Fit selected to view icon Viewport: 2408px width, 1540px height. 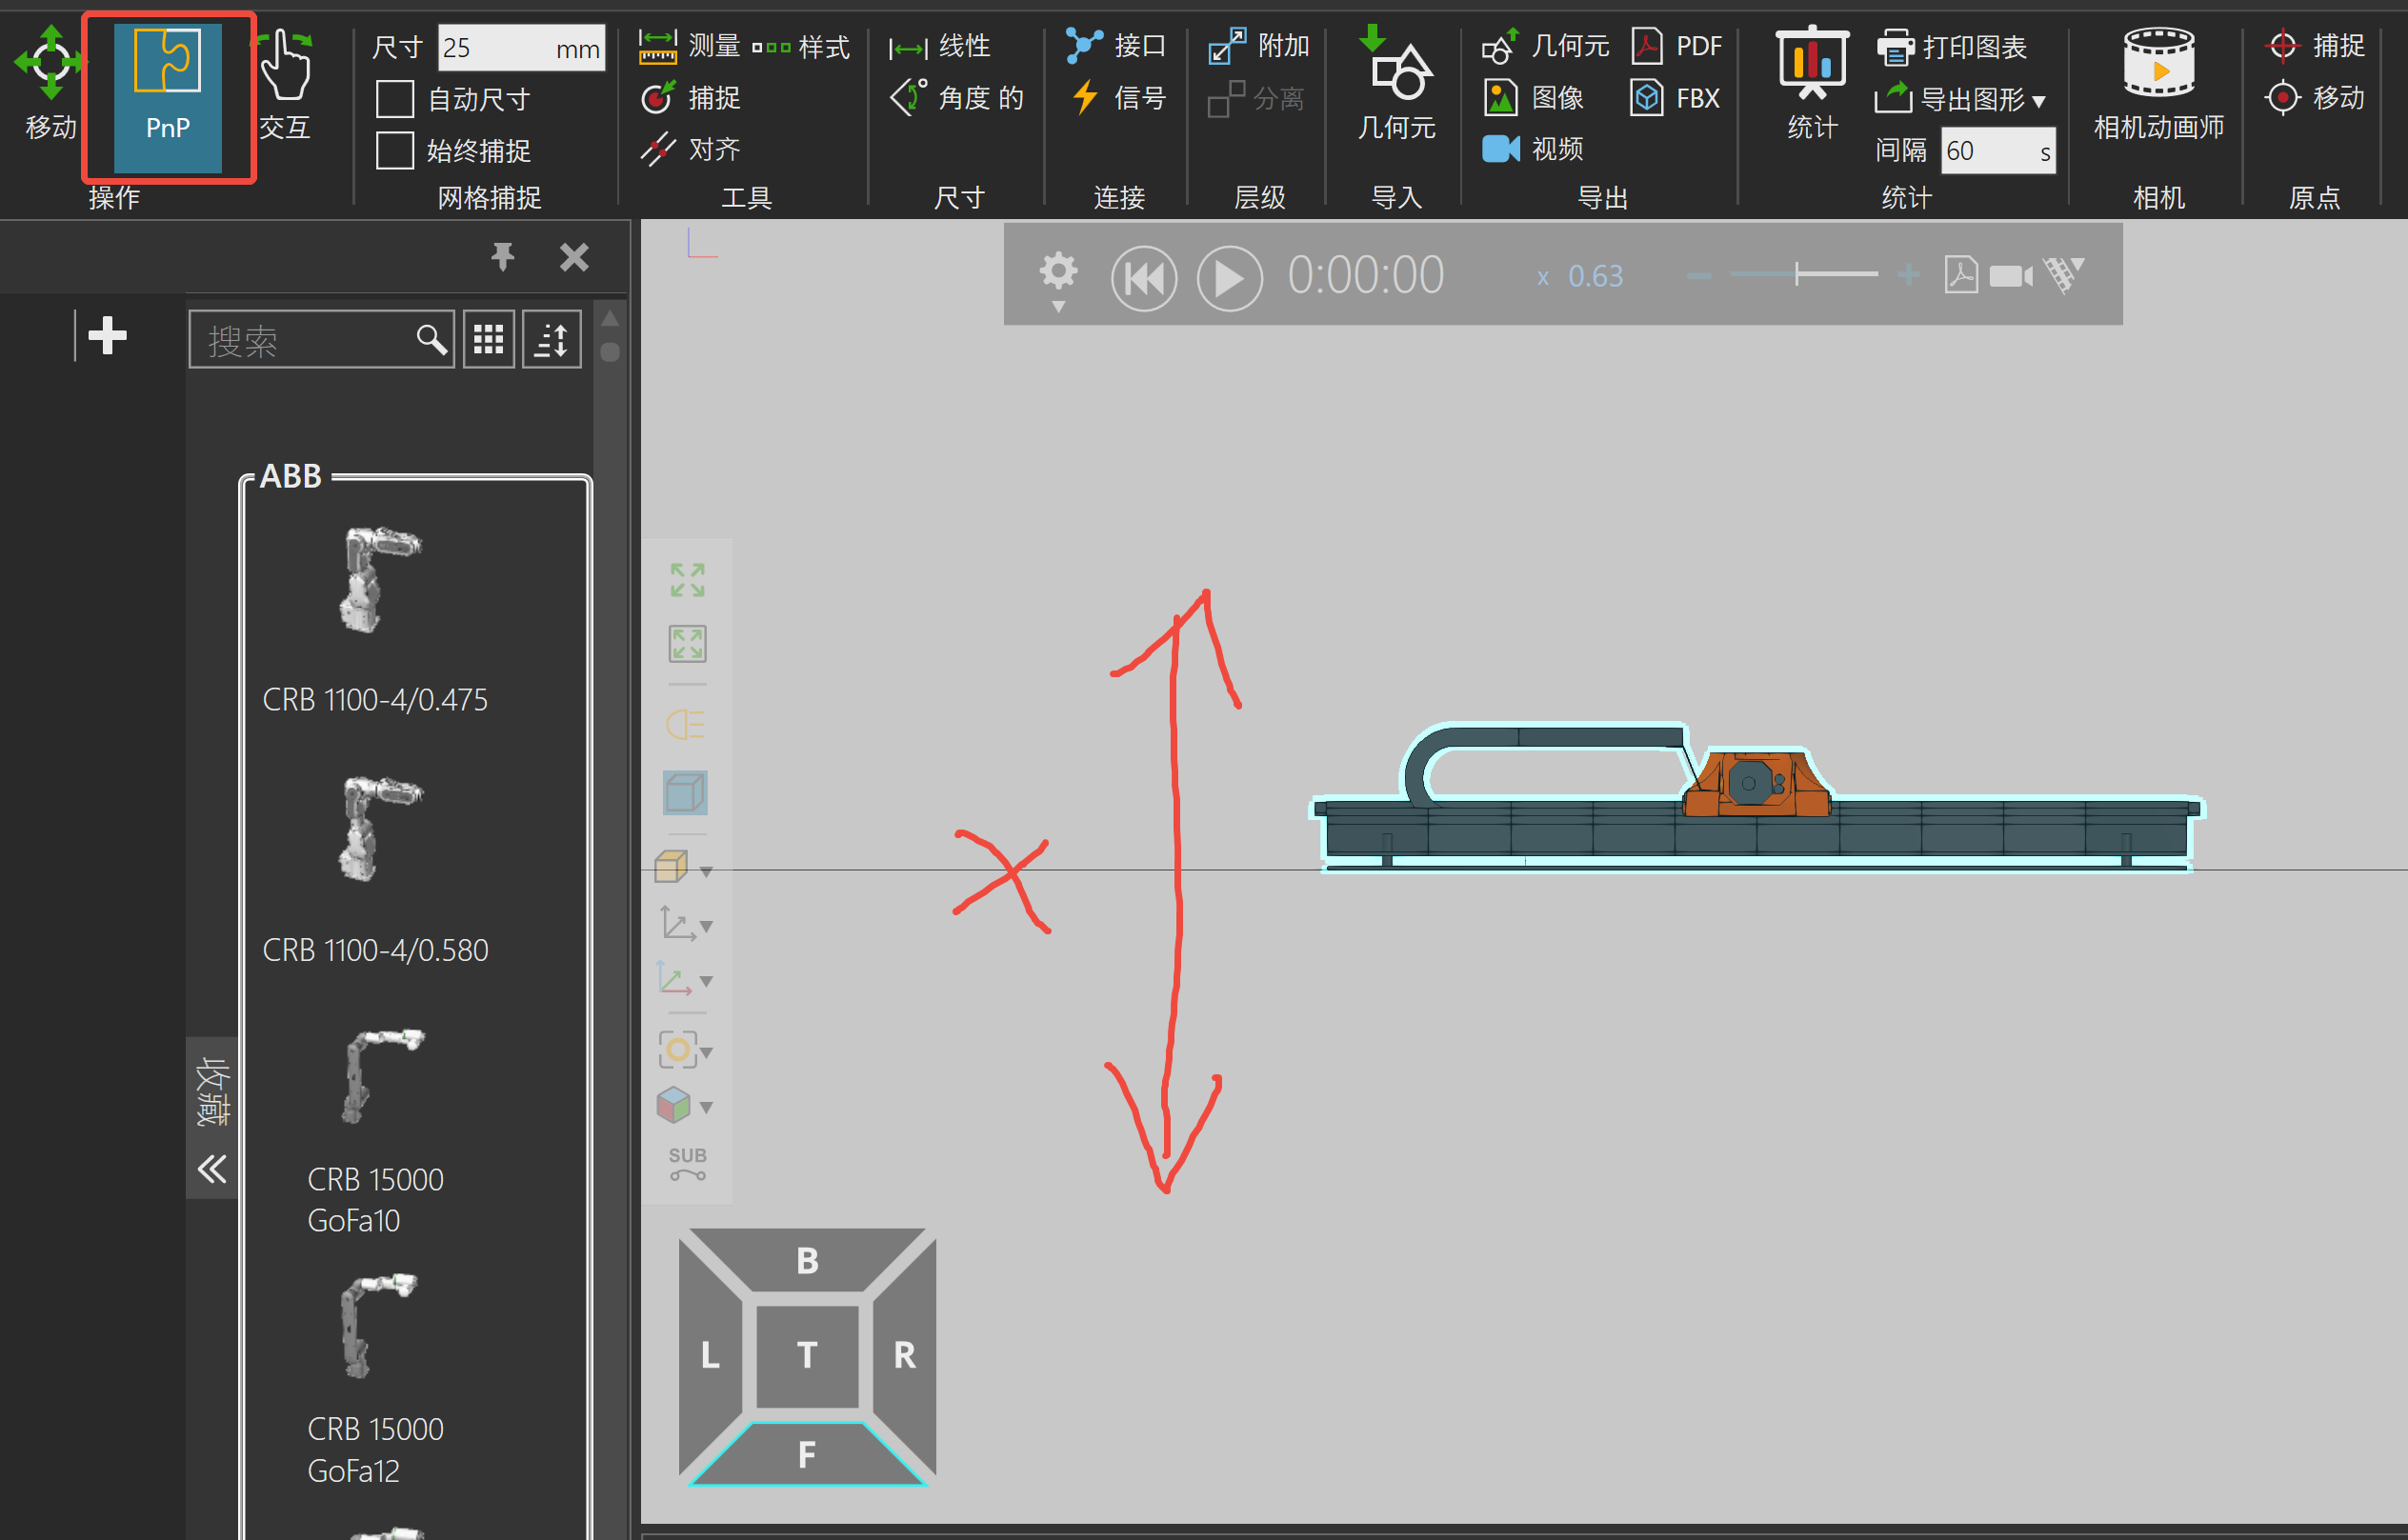(x=687, y=644)
